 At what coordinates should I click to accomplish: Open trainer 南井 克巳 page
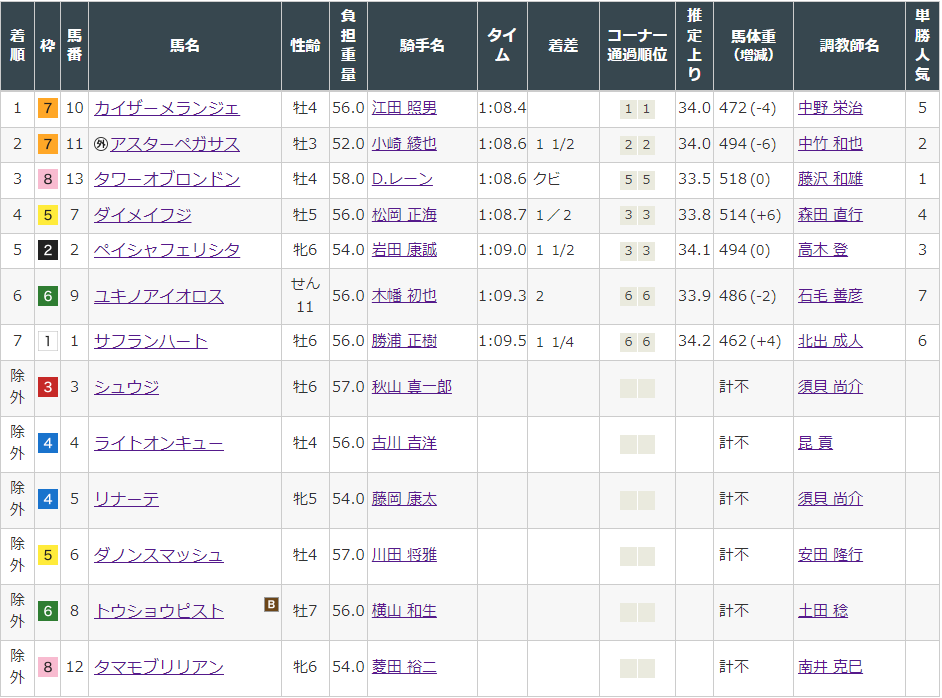tap(830, 667)
